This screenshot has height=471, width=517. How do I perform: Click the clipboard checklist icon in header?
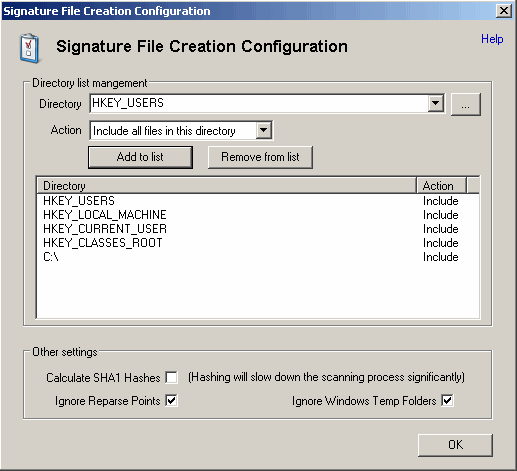coord(30,48)
